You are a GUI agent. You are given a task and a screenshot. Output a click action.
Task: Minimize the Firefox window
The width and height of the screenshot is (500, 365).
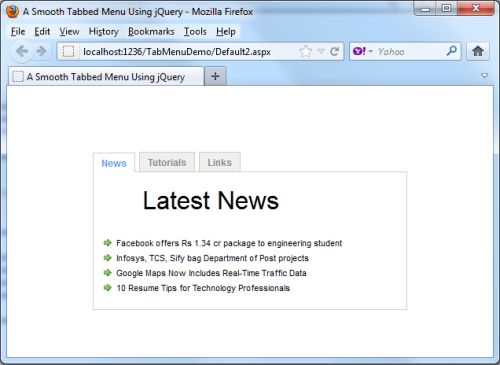point(425,8)
